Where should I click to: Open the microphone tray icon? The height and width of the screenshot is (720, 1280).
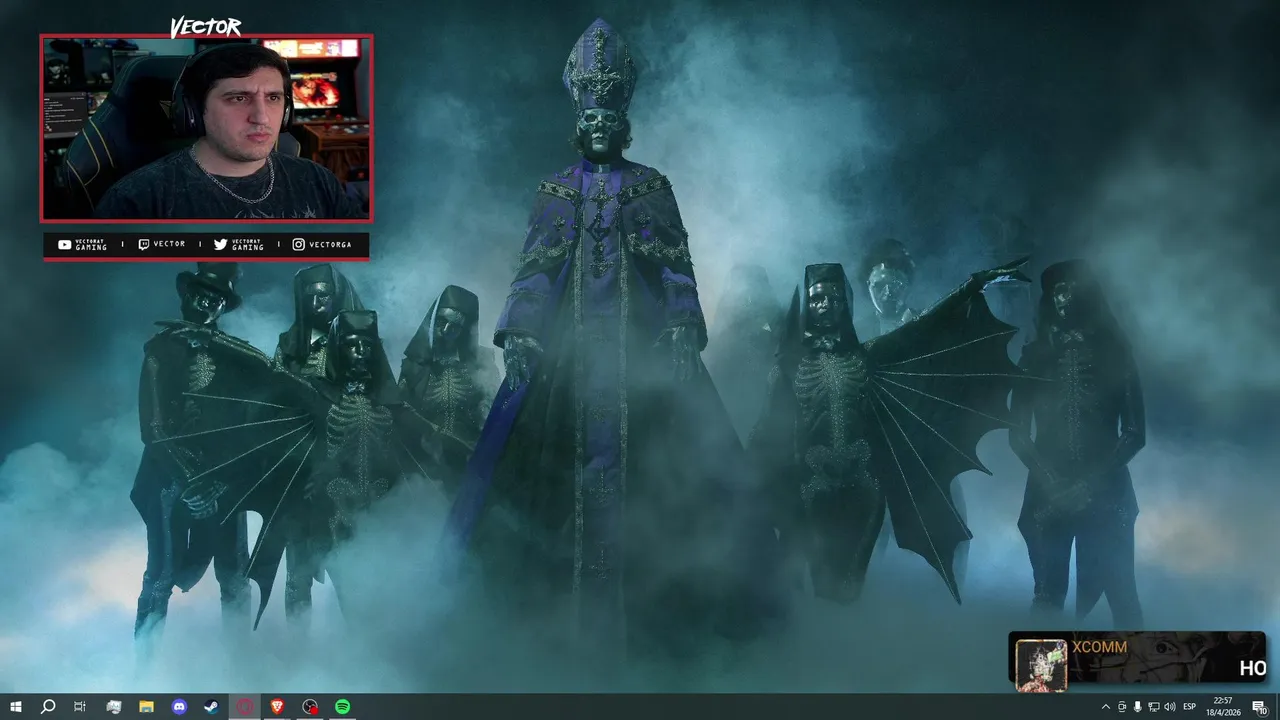click(x=1138, y=707)
